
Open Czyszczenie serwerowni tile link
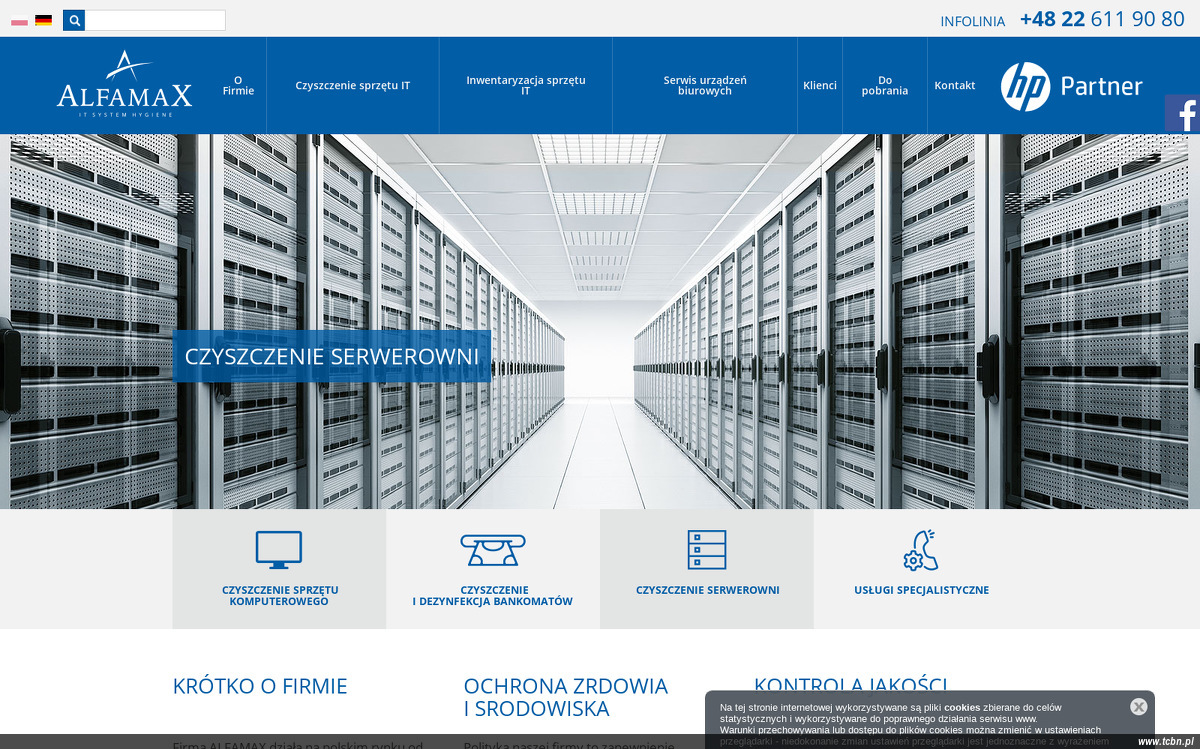[708, 590]
